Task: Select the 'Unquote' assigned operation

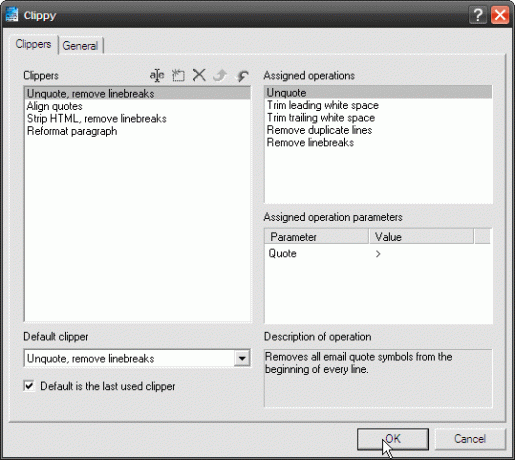Action: [x=378, y=92]
